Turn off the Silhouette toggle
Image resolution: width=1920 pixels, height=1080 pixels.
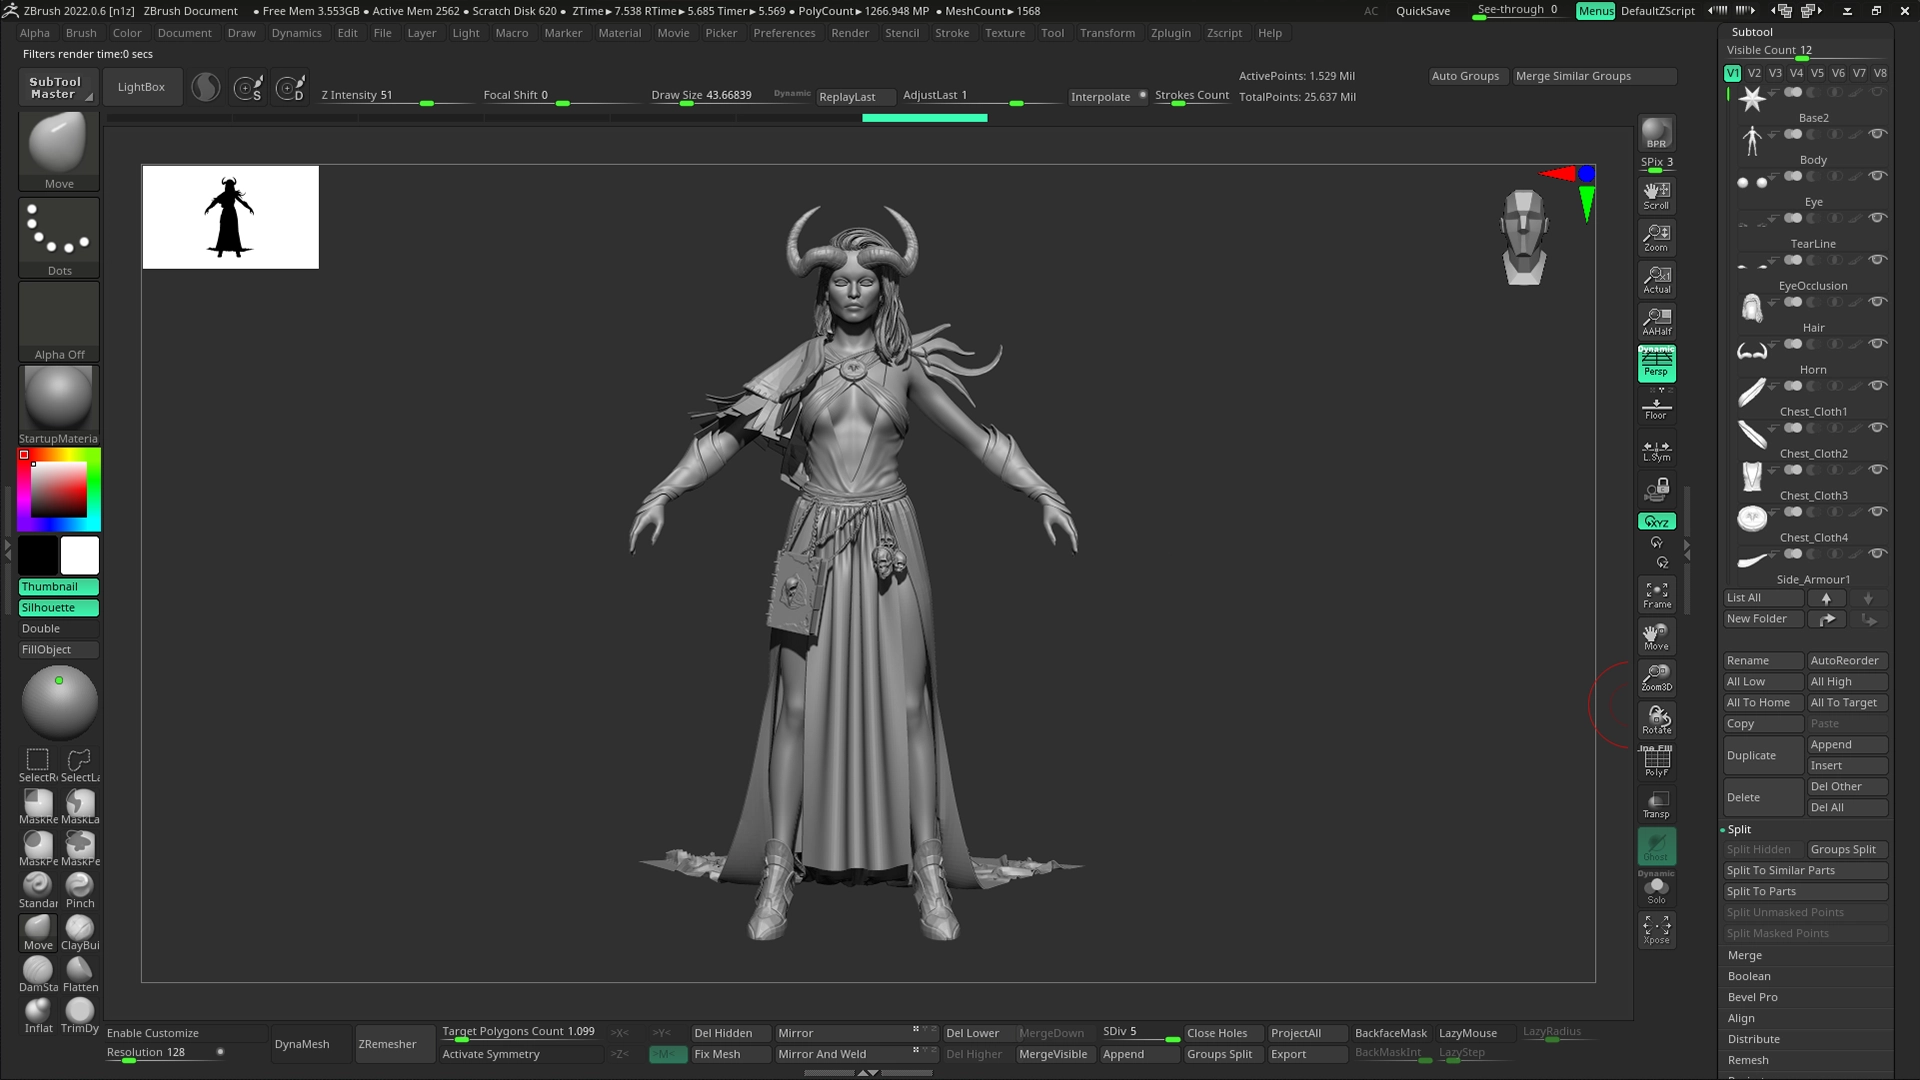58,608
